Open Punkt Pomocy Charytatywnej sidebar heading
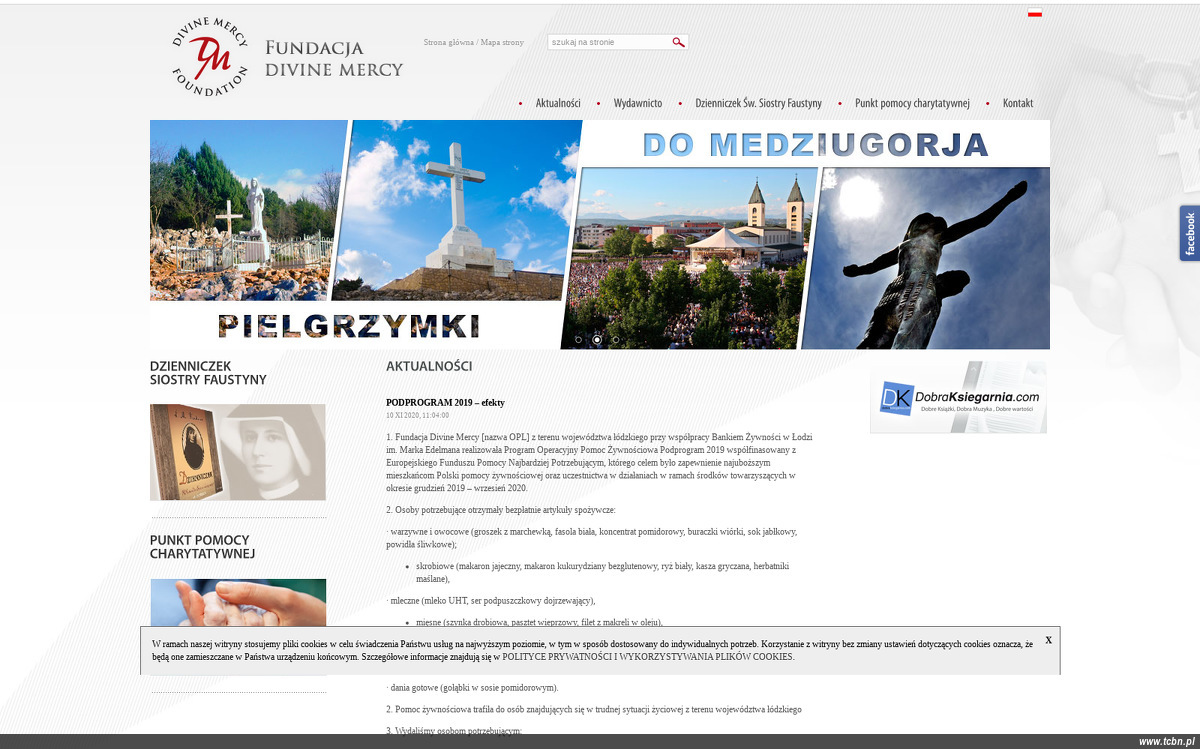This screenshot has width=1200, height=749. pyautogui.click(x=203, y=547)
